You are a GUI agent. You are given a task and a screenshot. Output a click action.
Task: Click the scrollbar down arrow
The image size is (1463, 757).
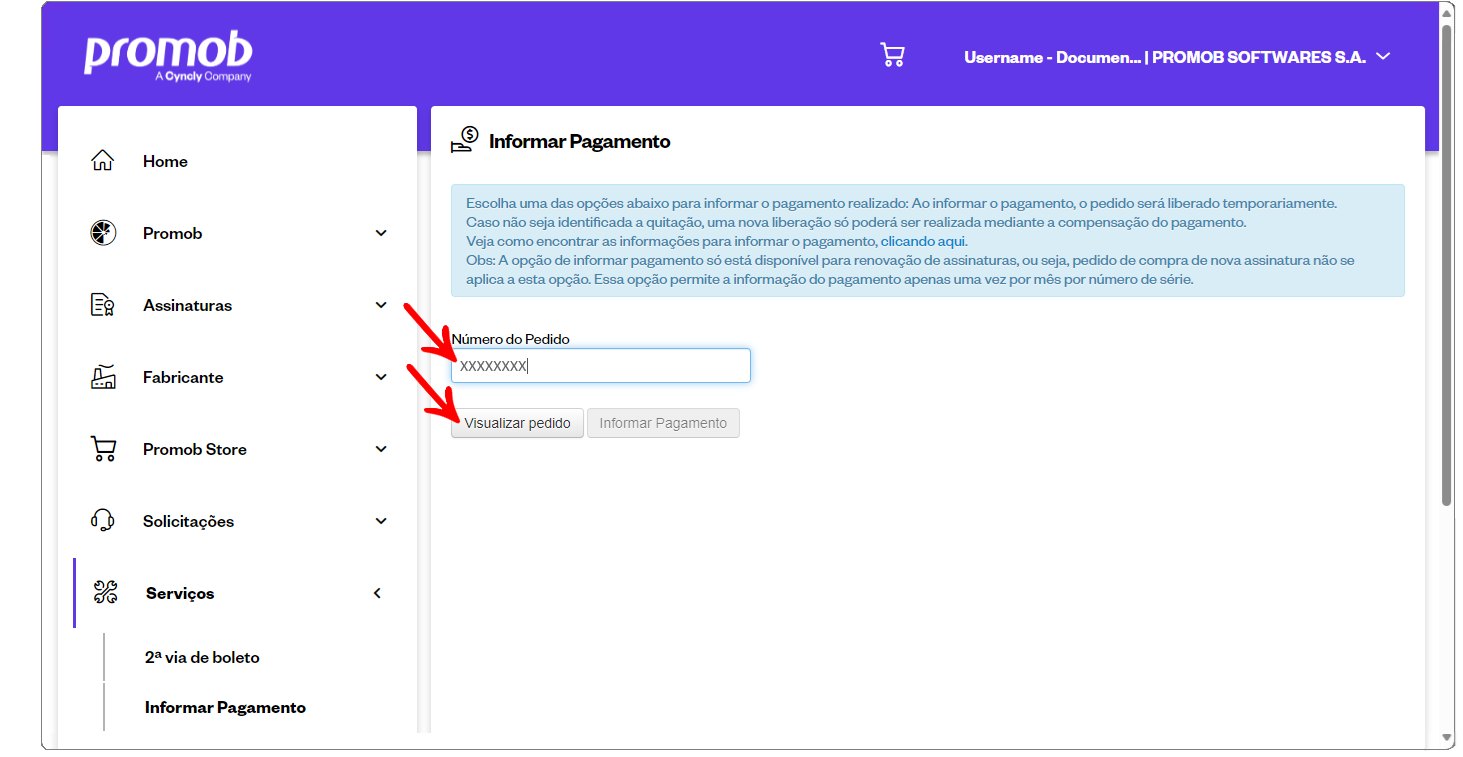point(1447,738)
